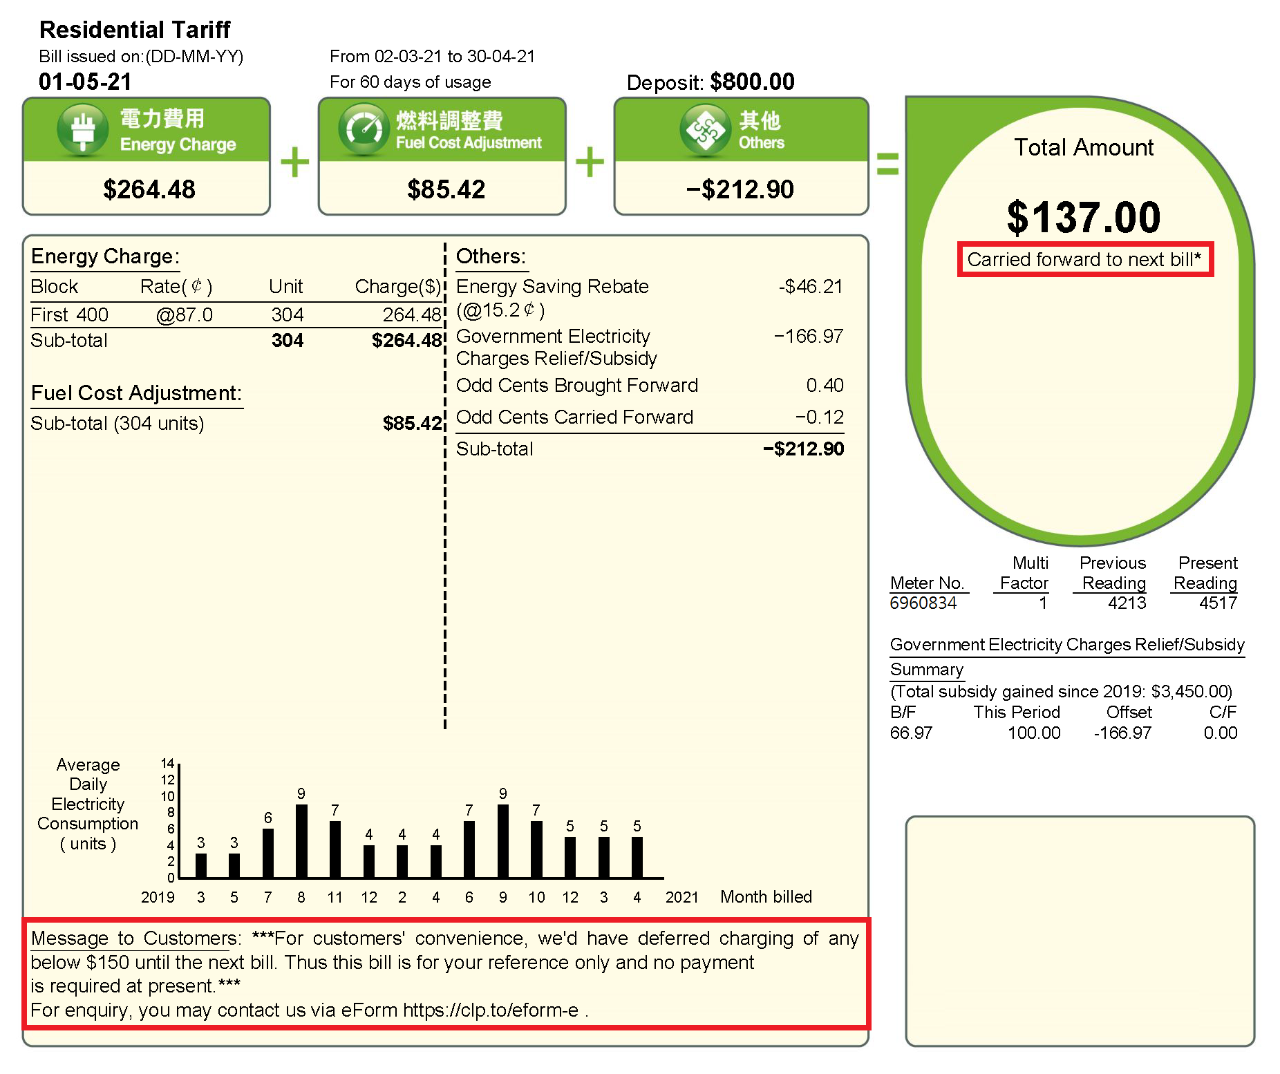The height and width of the screenshot is (1074, 1280).
Task: Click the green equals sign
Action: (x=887, y=163)
